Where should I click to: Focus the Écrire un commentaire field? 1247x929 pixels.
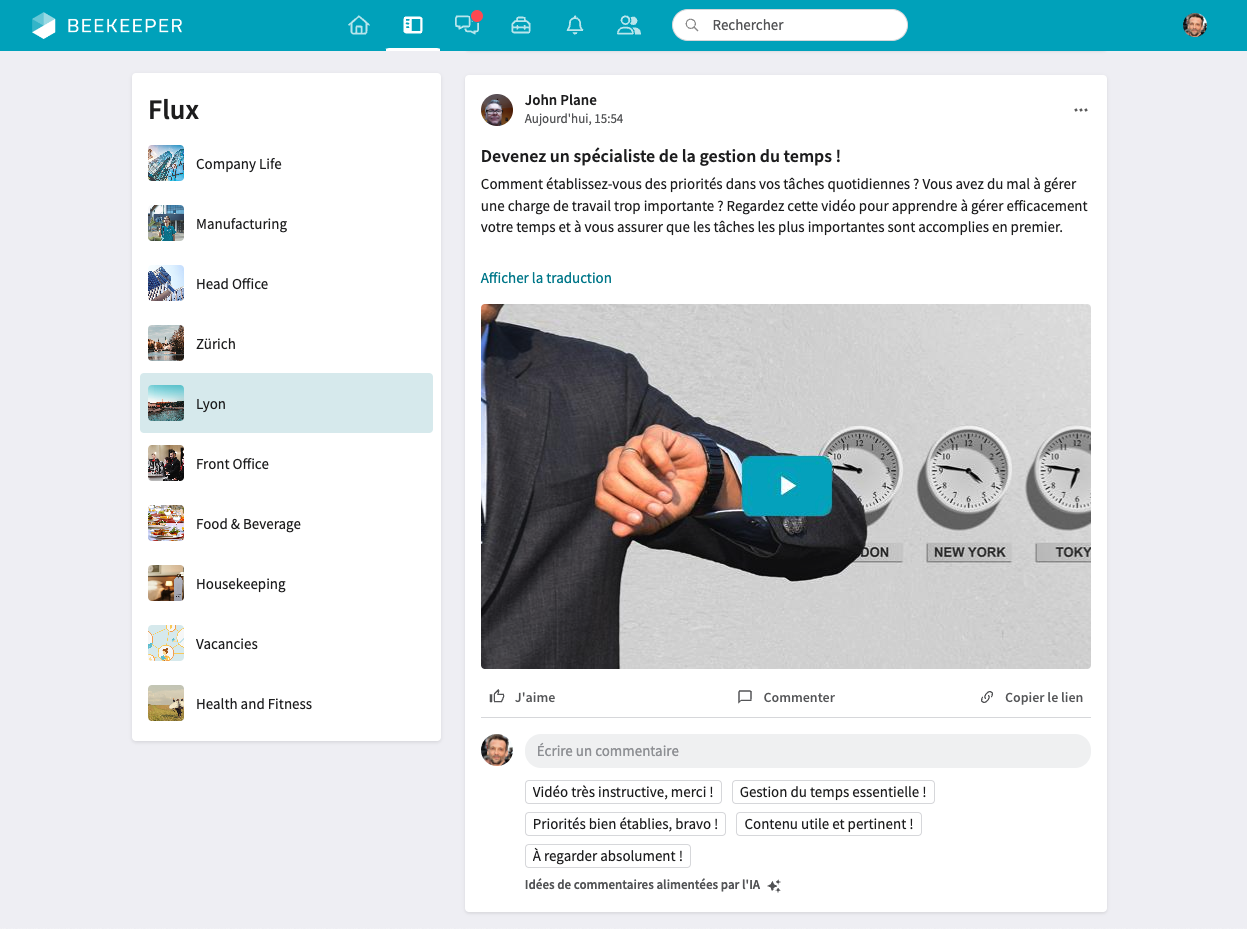pos(807,751)
